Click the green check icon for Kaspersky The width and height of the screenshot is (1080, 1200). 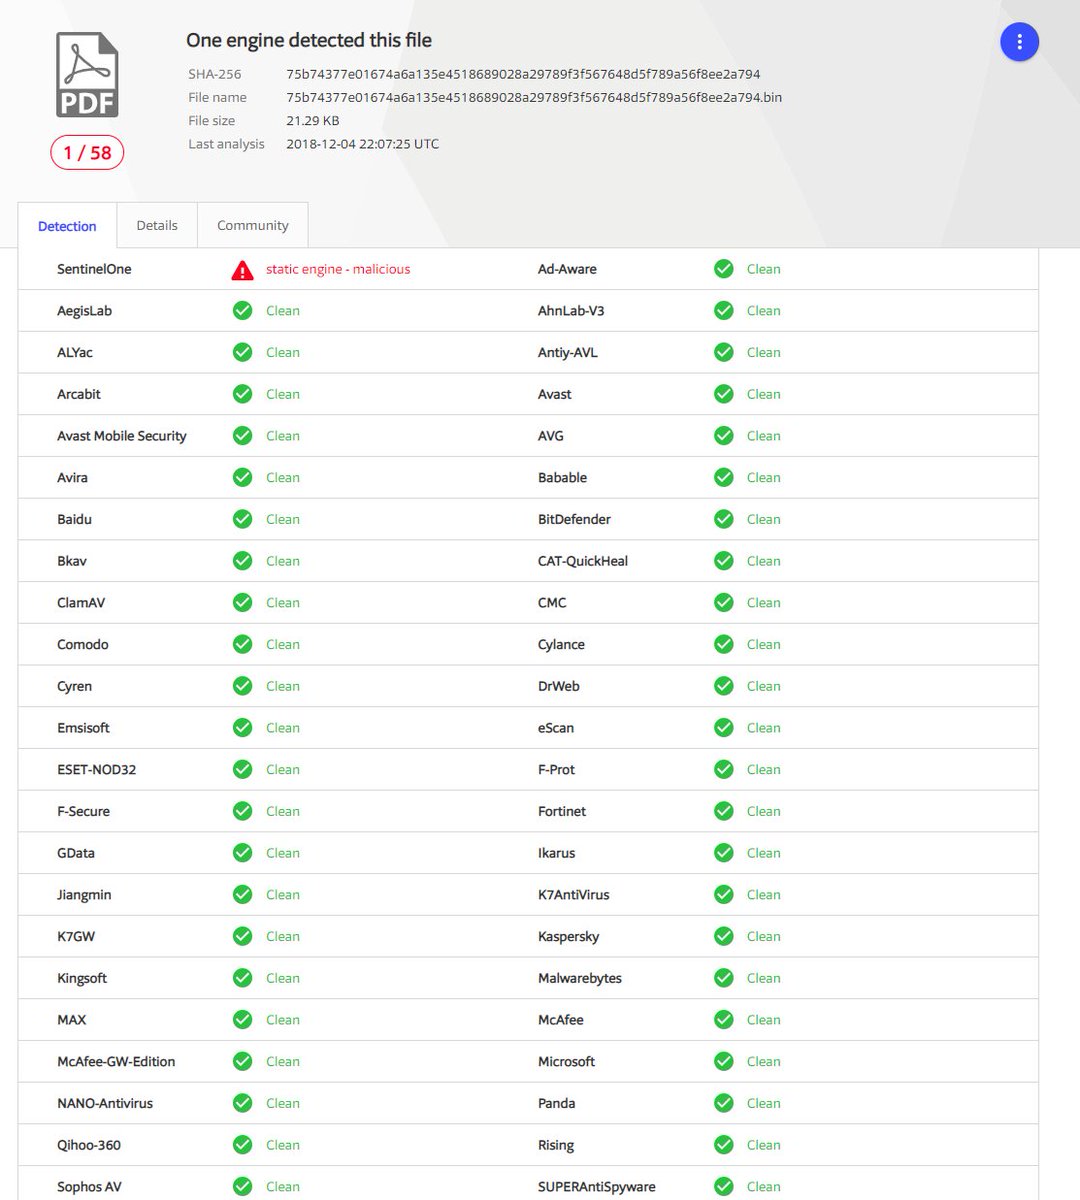tap(723, 937)
